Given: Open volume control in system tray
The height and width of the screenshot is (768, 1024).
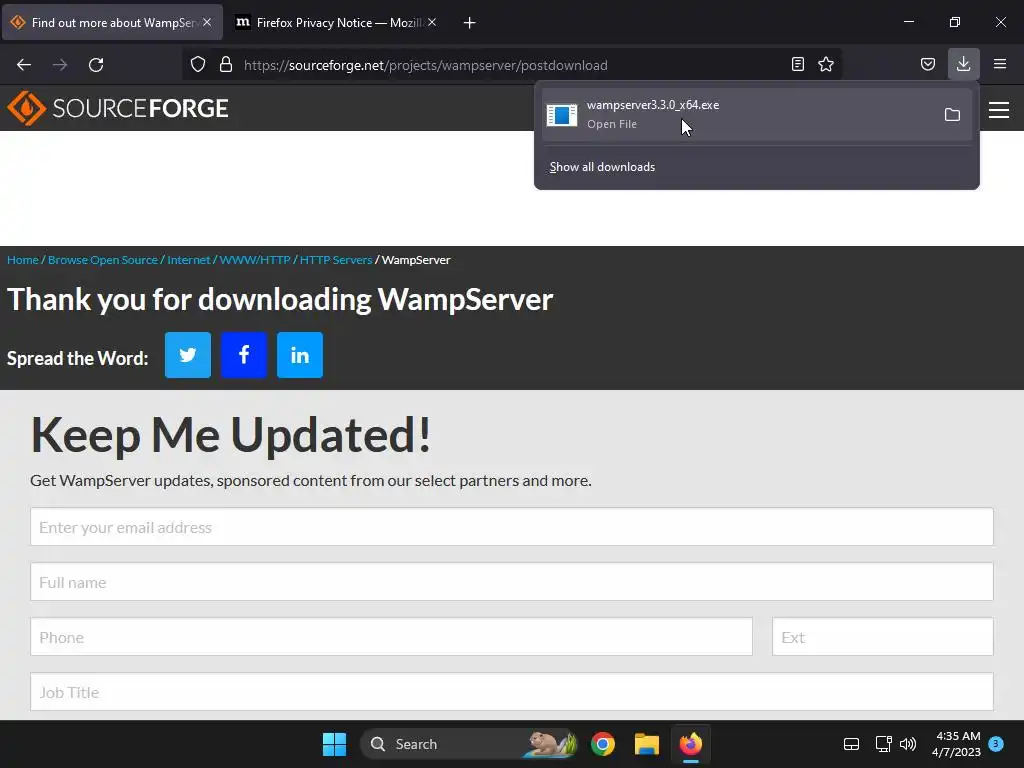Looking at the screenshot, I should [x=908, y=744].
